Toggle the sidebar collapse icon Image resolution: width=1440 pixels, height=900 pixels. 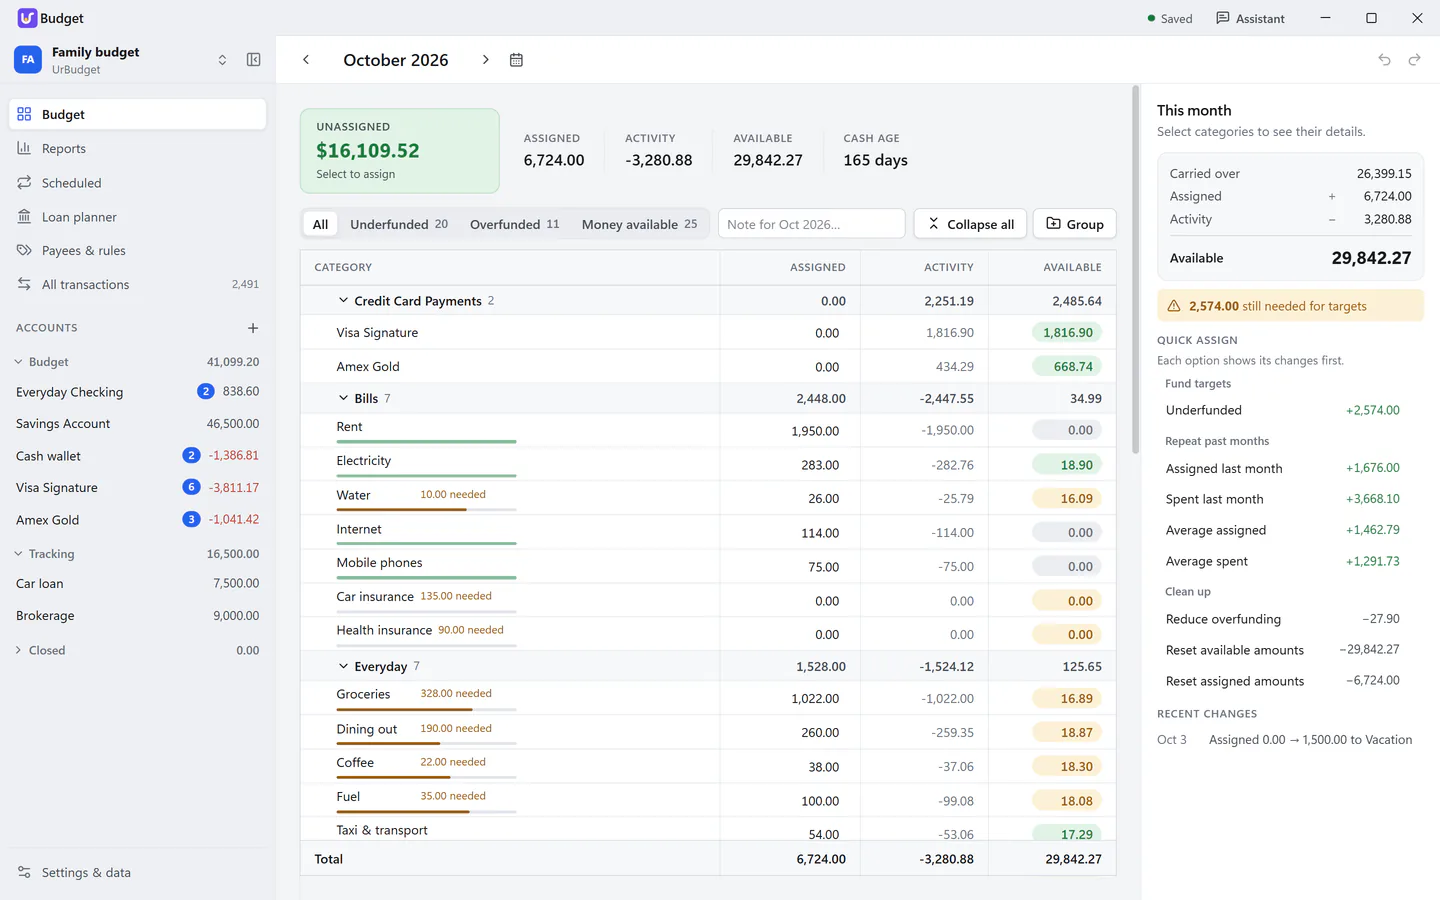tap(254, 60)
